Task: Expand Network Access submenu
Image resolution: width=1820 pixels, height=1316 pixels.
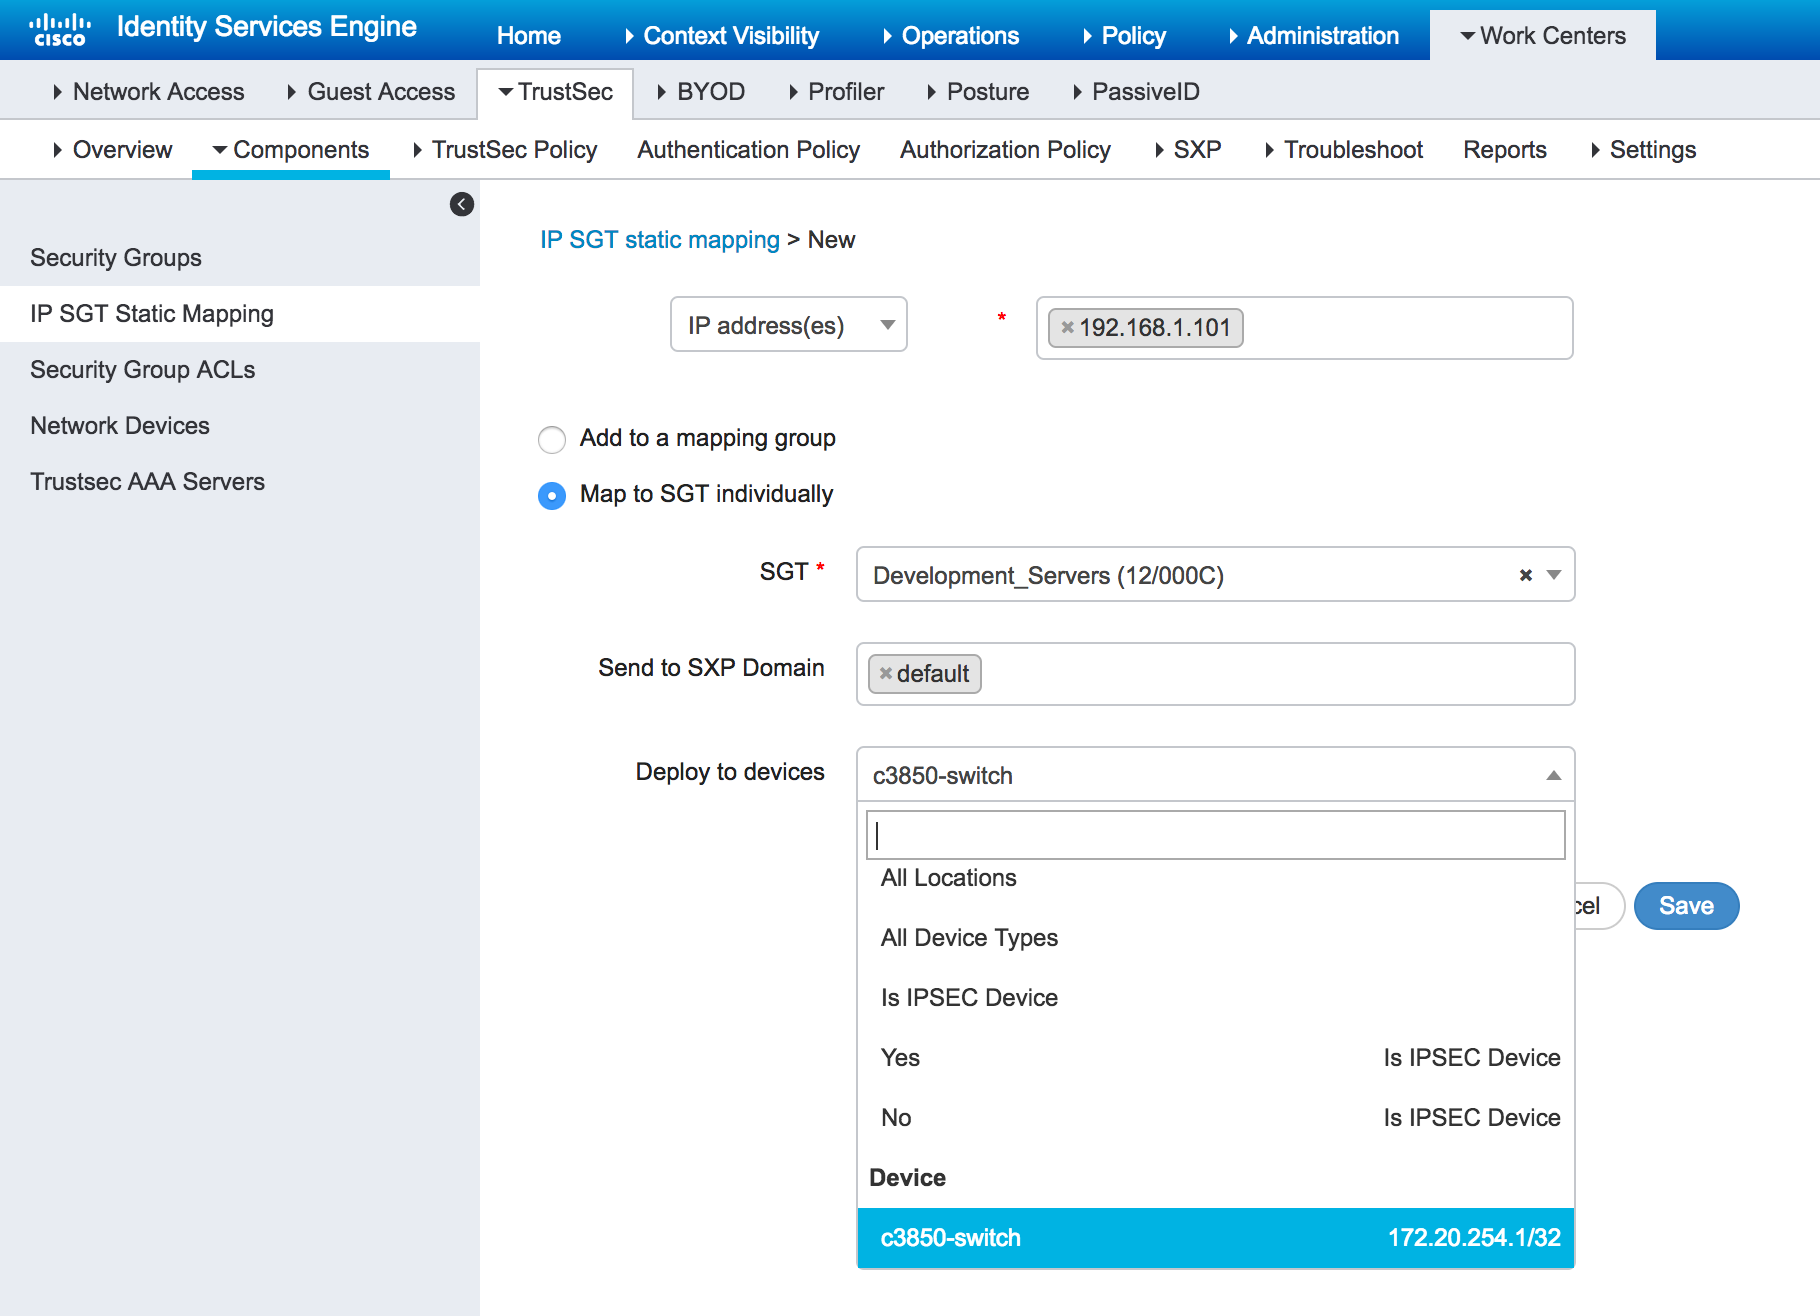Action: tap(148, 92)
